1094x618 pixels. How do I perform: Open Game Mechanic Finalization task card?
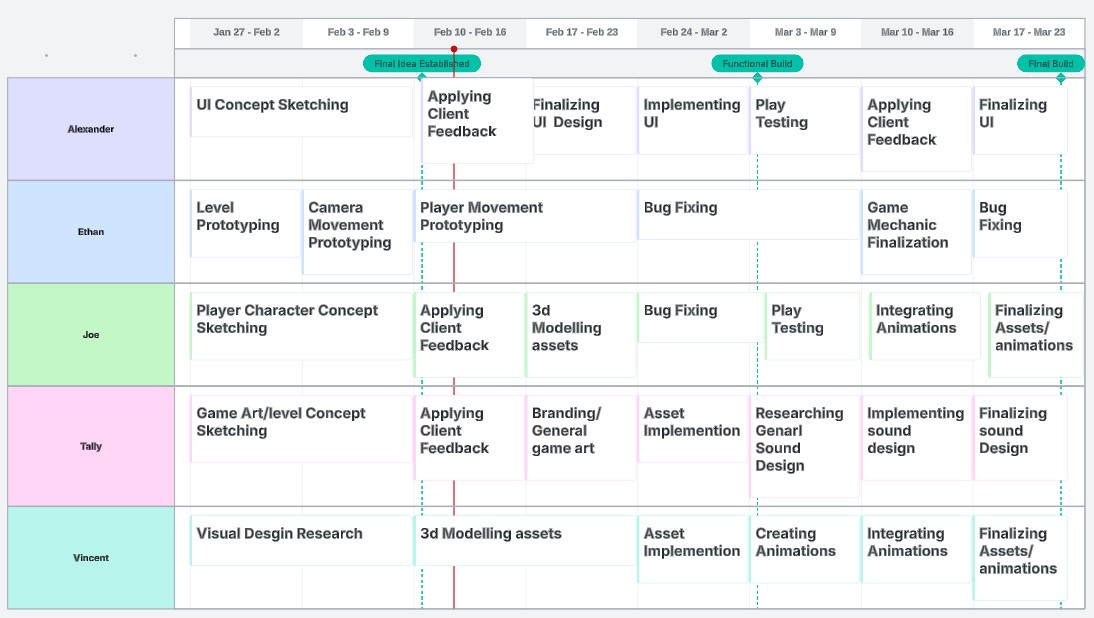[x=915, y=231]
